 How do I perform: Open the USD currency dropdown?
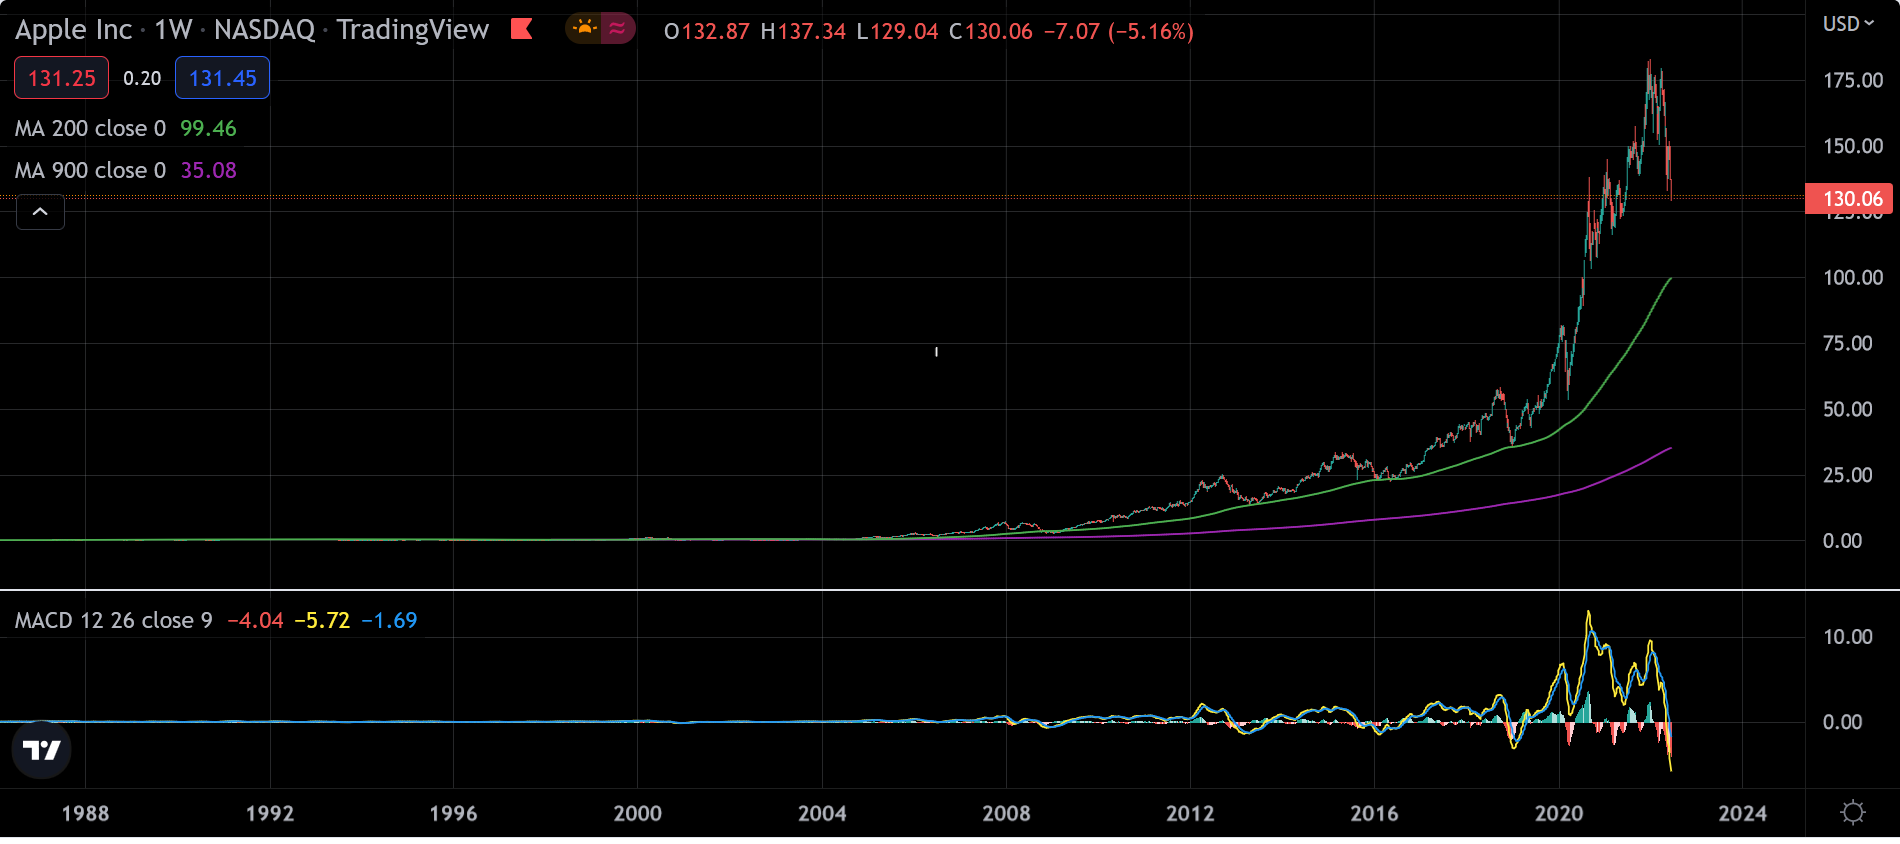1848,23
